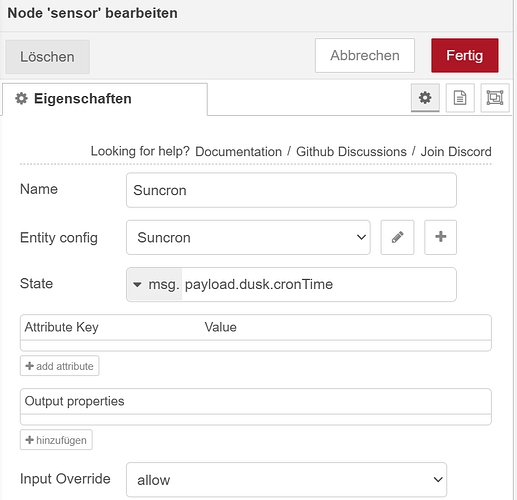517x500 pixels.
Task: Edit the Suncron entity config with pencil
Action: pos(397,237)
